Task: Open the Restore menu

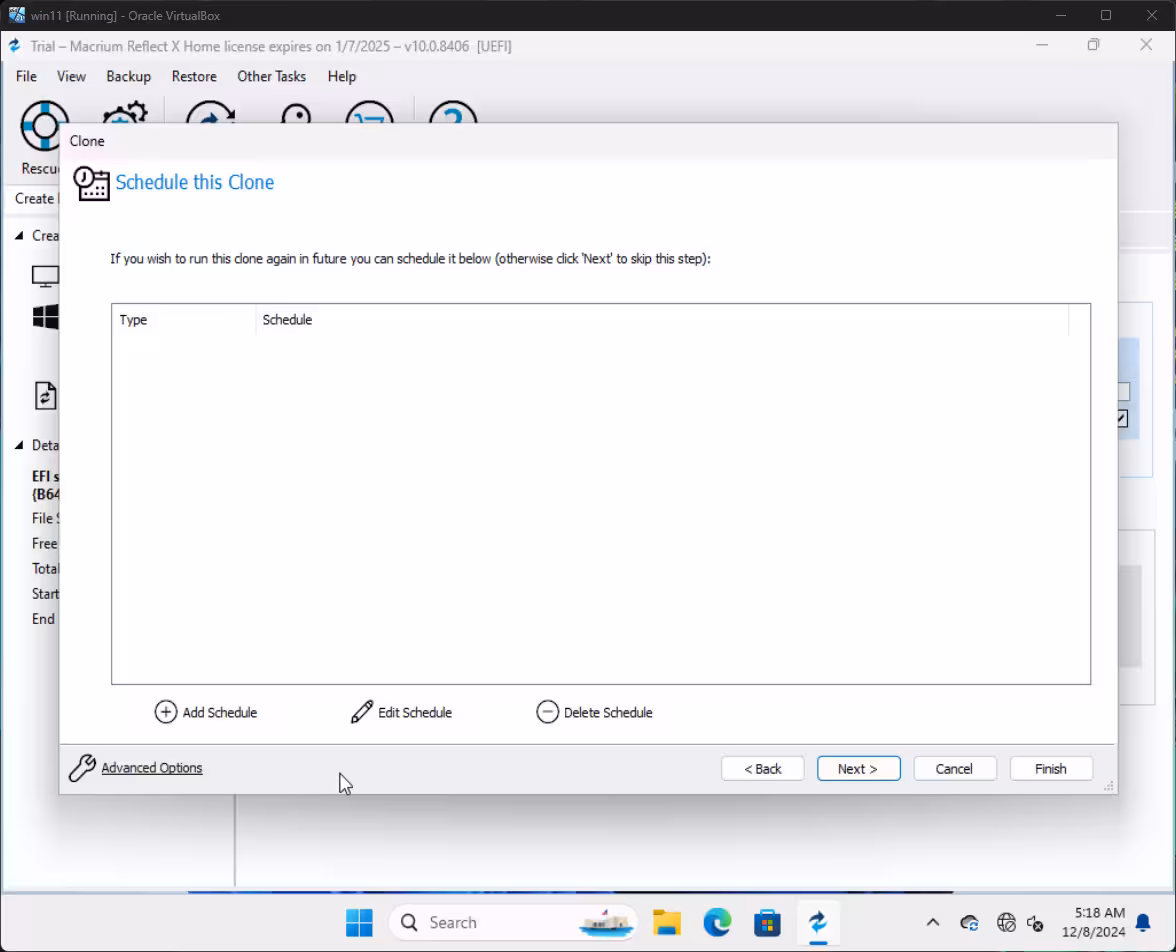Action: click(x=194, y=77)
